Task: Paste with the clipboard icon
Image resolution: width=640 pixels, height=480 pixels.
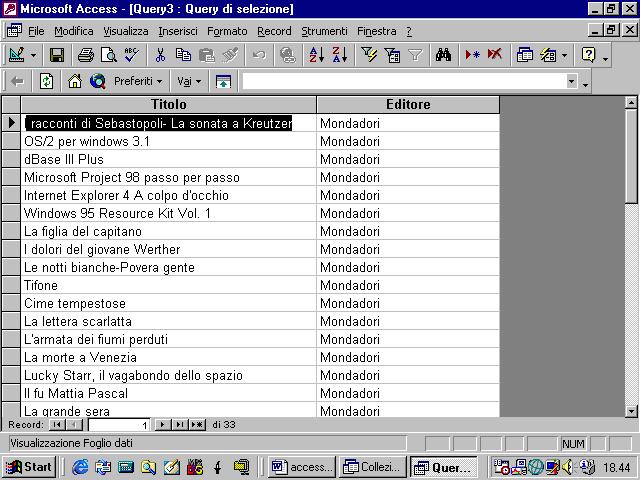Action: coord(207,55)
